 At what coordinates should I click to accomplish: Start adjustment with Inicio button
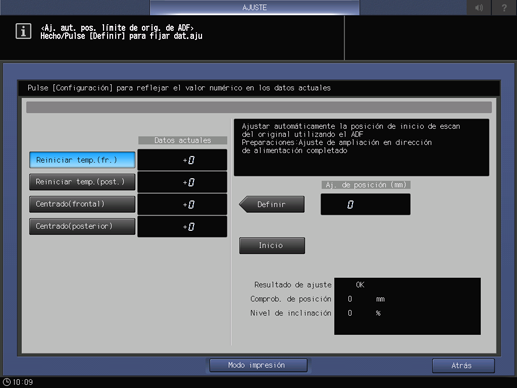click(x=272, y=246)
